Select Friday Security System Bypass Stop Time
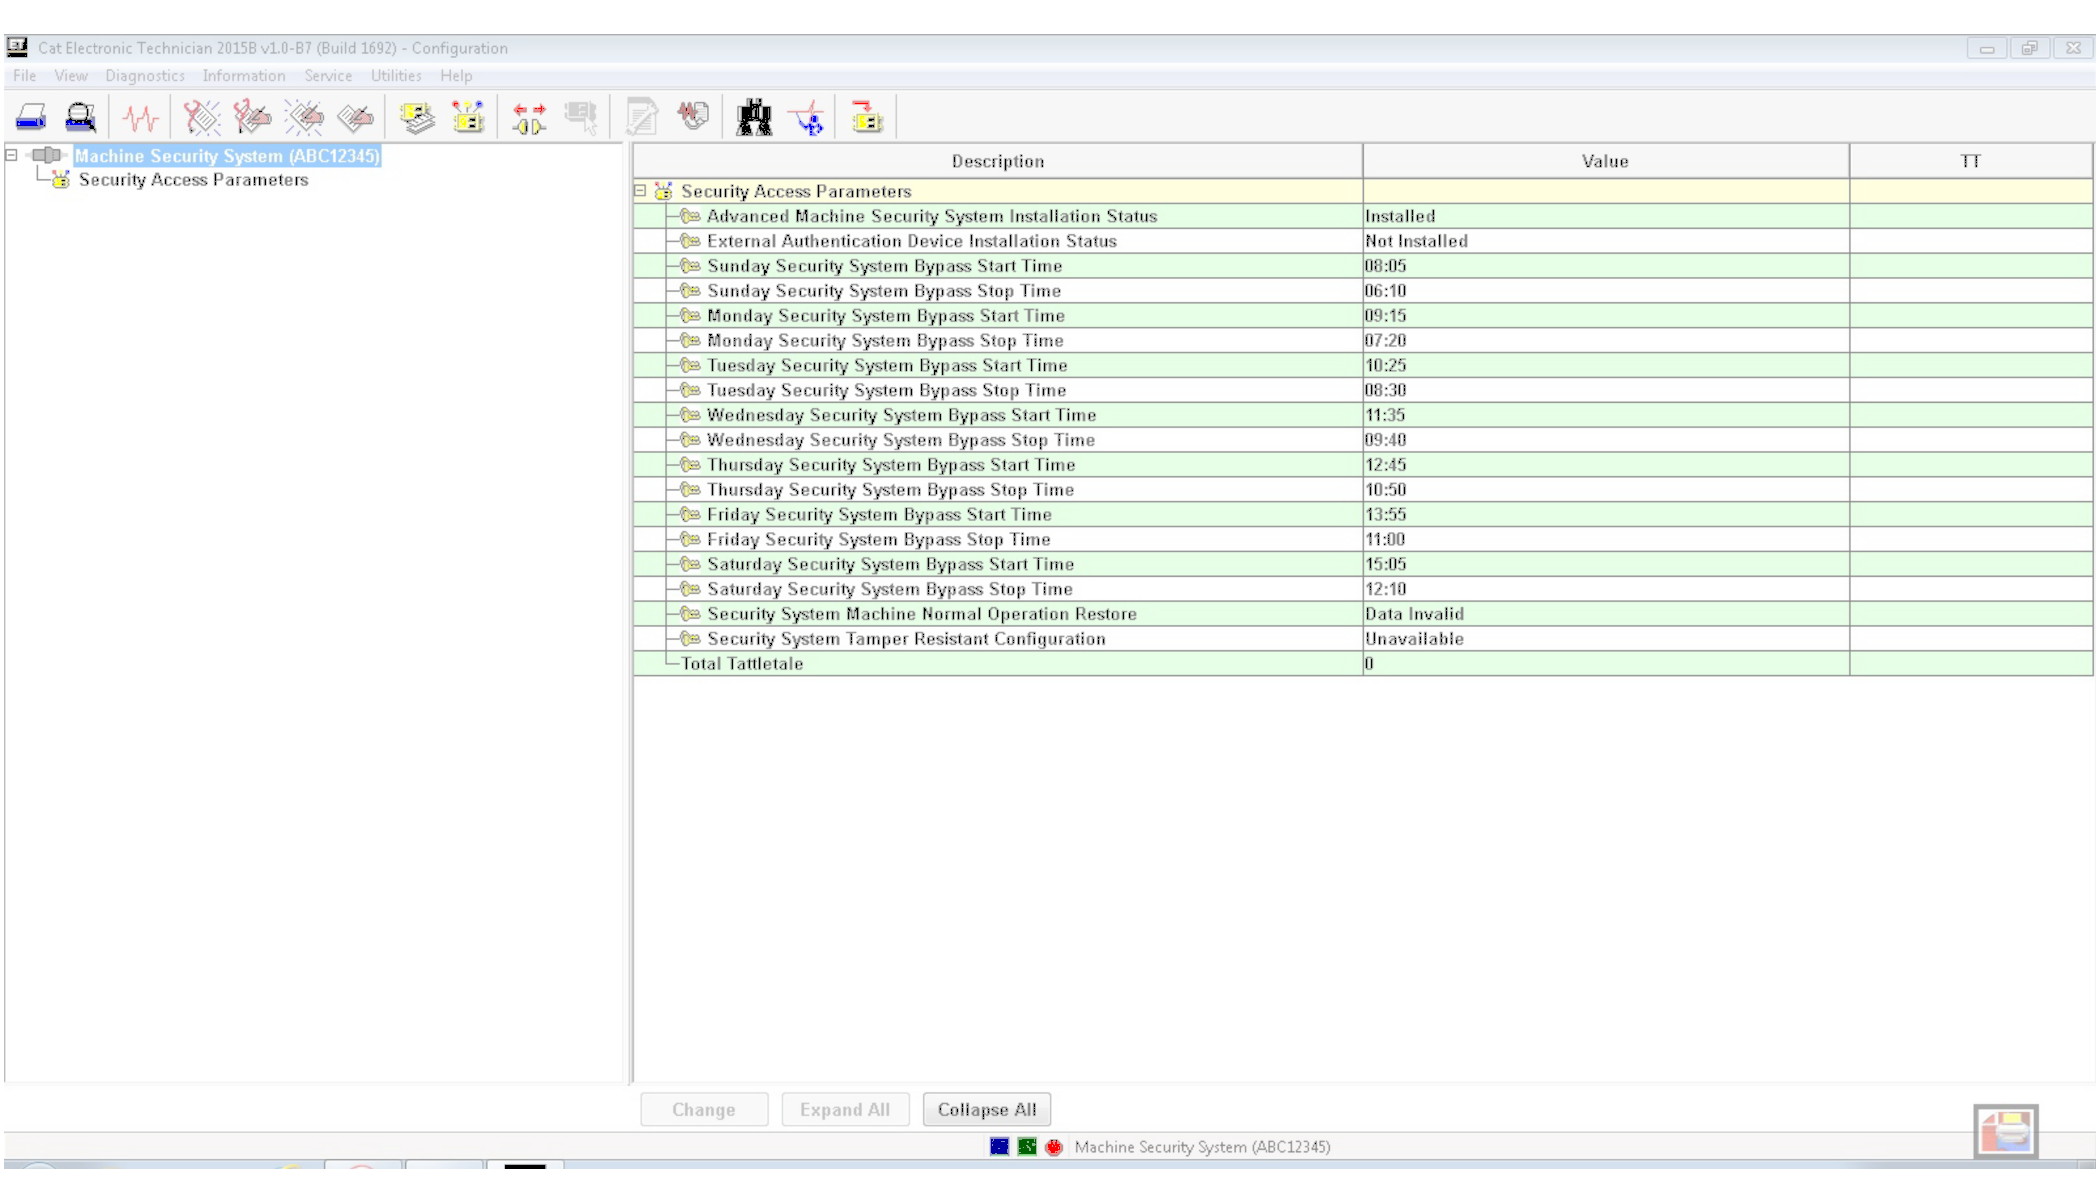This screenshot has height=1200, width=2100. click(x=1363, y=540)
